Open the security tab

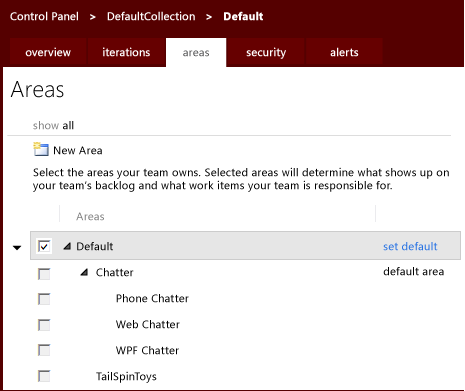266,52
